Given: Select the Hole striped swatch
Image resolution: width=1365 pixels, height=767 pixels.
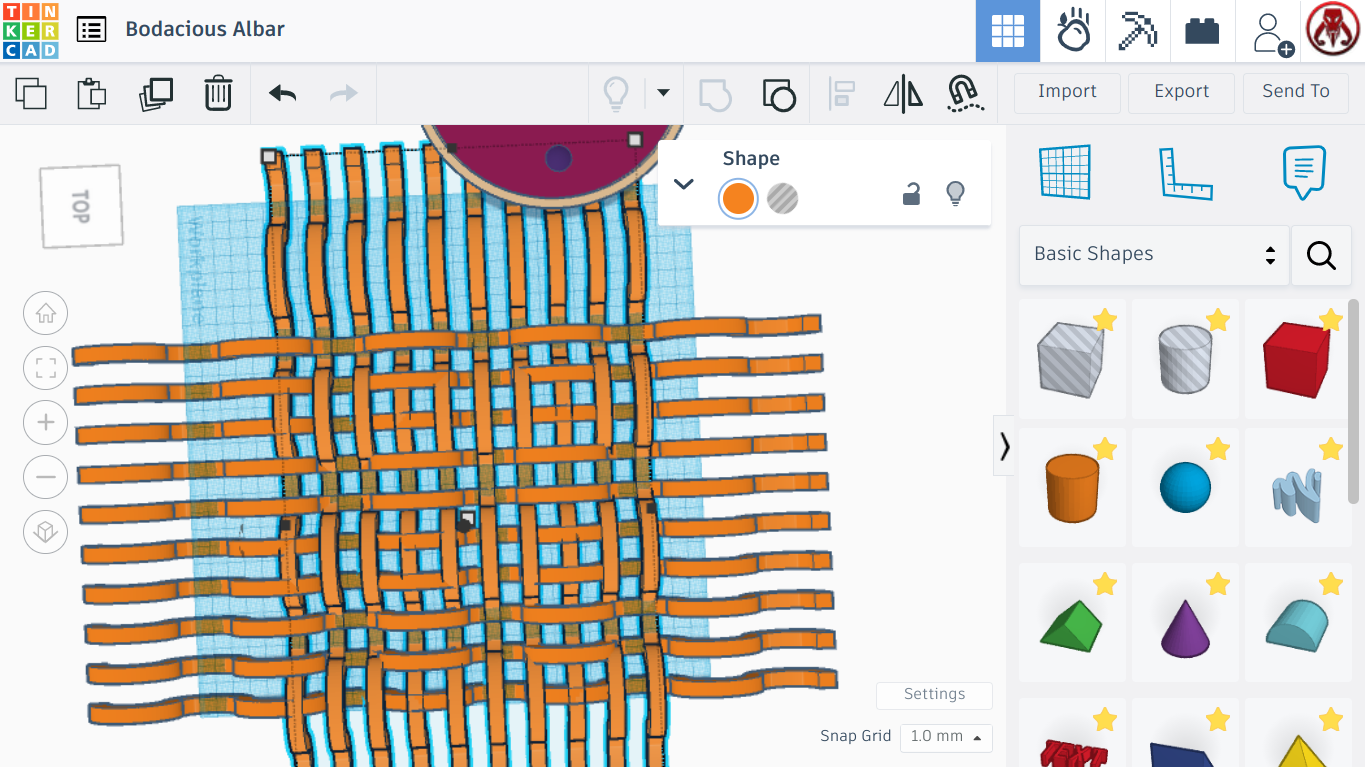Looking at the screenshot, I should point(783,198).
